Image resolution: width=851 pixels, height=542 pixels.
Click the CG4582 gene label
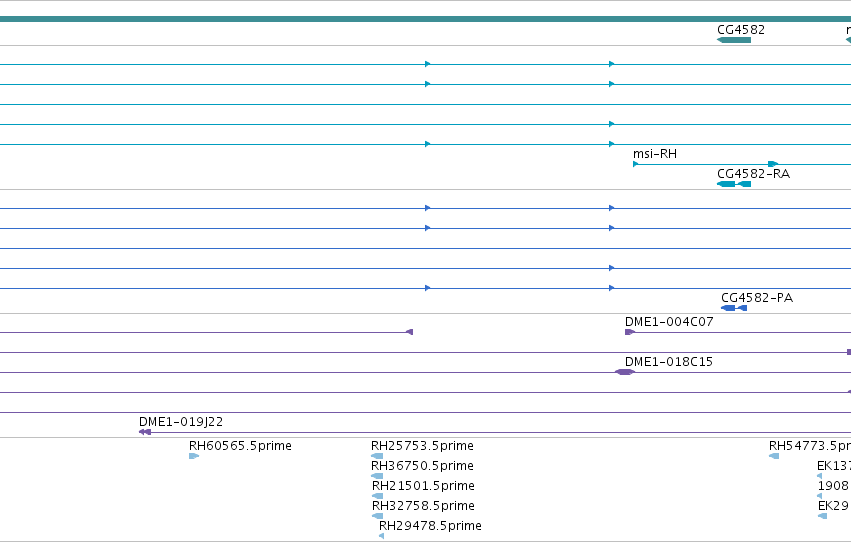(741, 30)
